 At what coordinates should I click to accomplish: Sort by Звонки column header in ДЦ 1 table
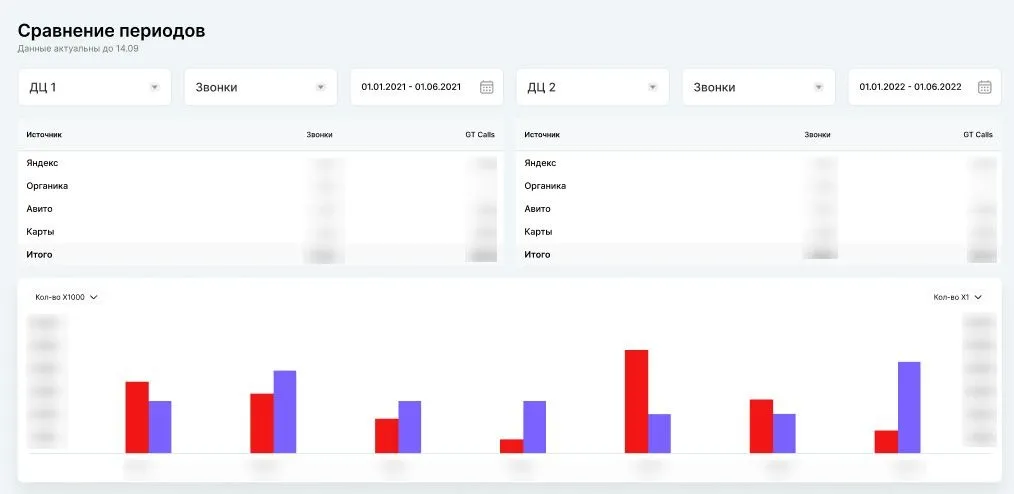tap(319, 134)
